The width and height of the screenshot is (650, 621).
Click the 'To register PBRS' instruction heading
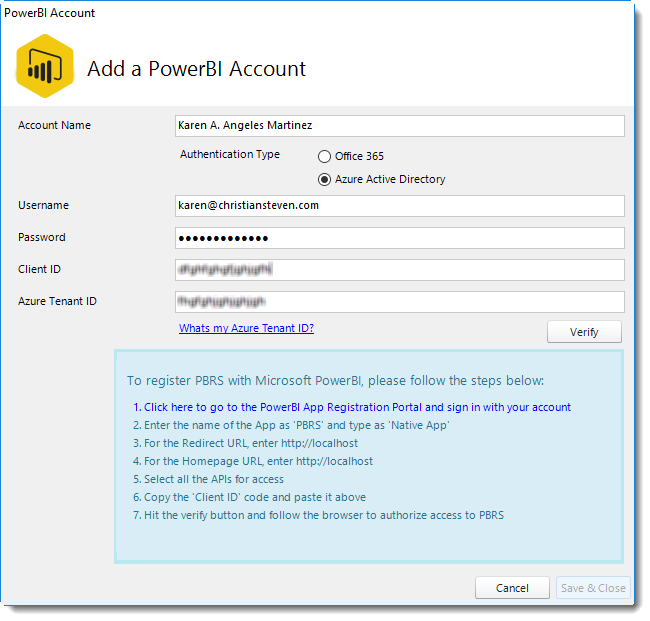coord(335,381)
